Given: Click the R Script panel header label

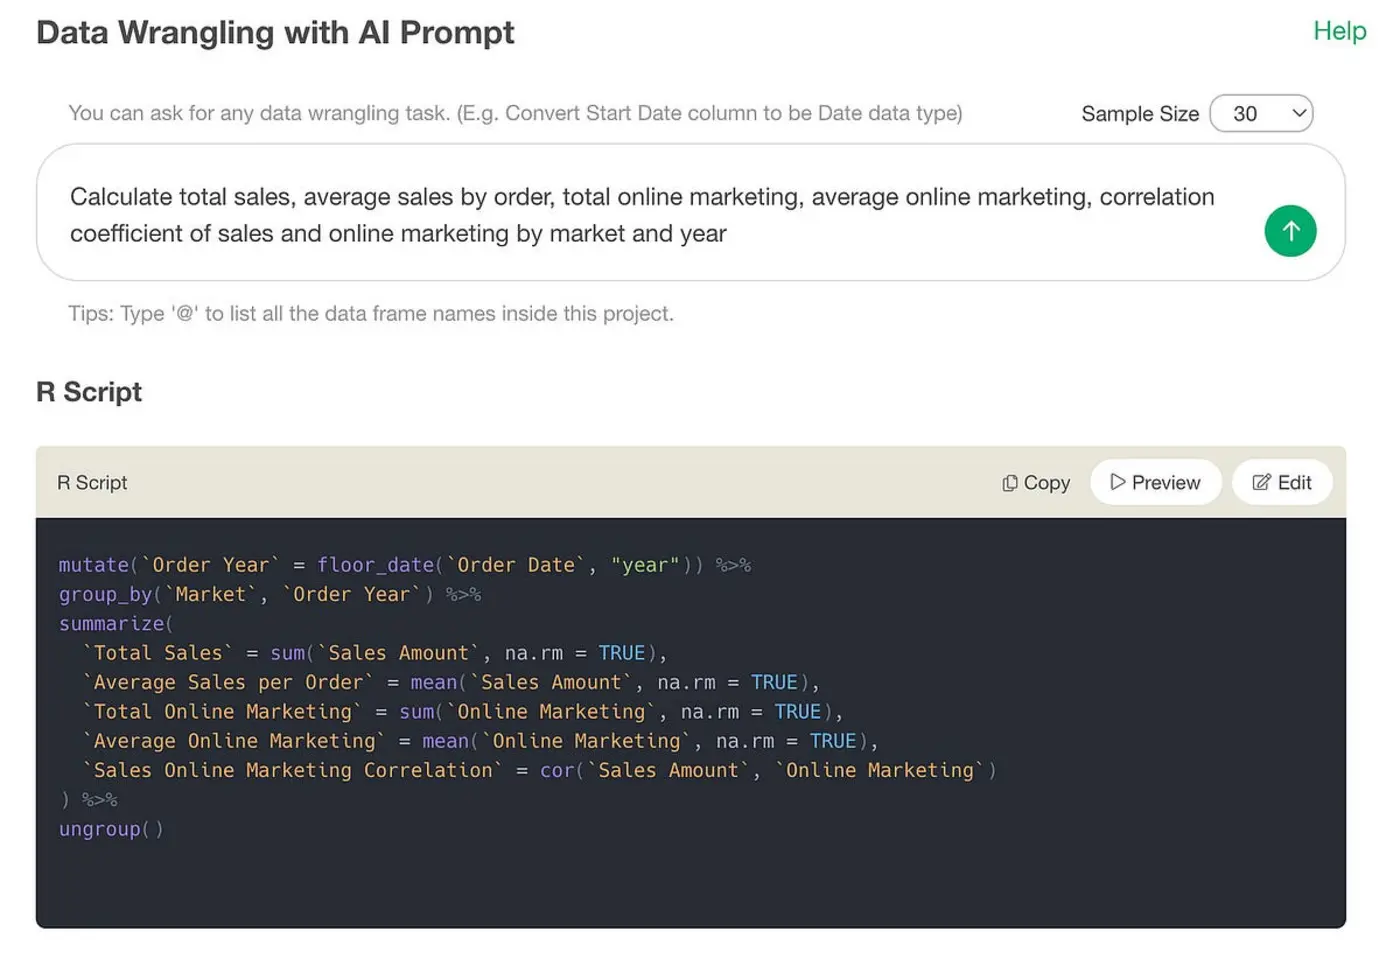Looking at the screenshot, I should pos(92,482).
